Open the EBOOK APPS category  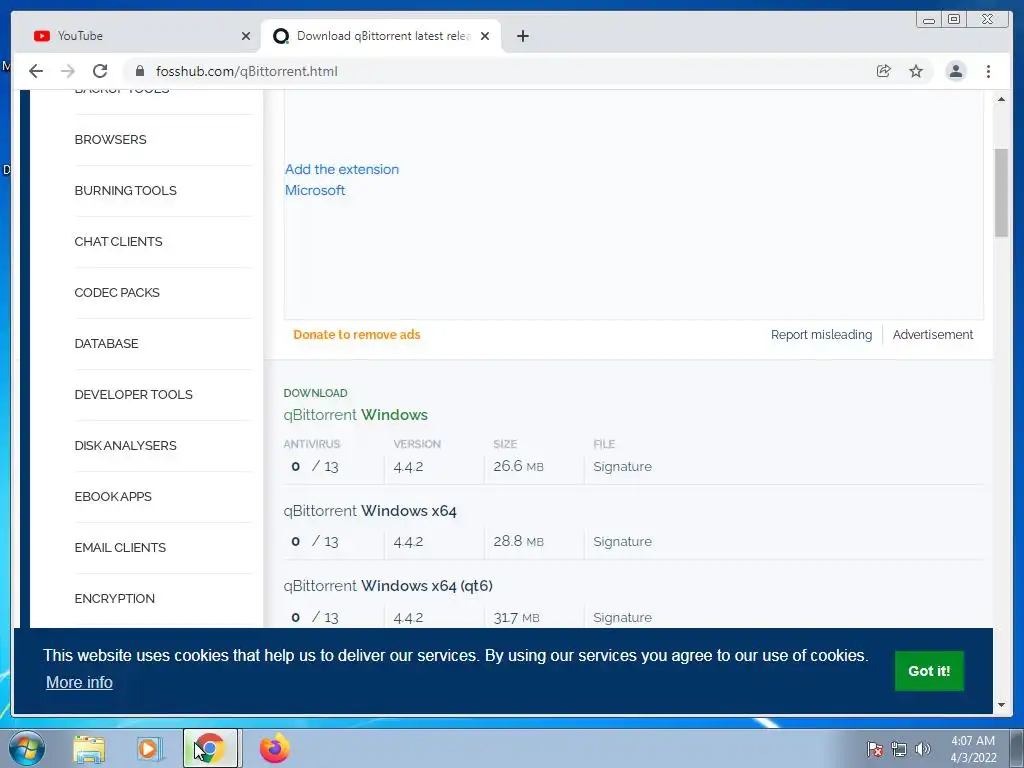coord(113,496)
